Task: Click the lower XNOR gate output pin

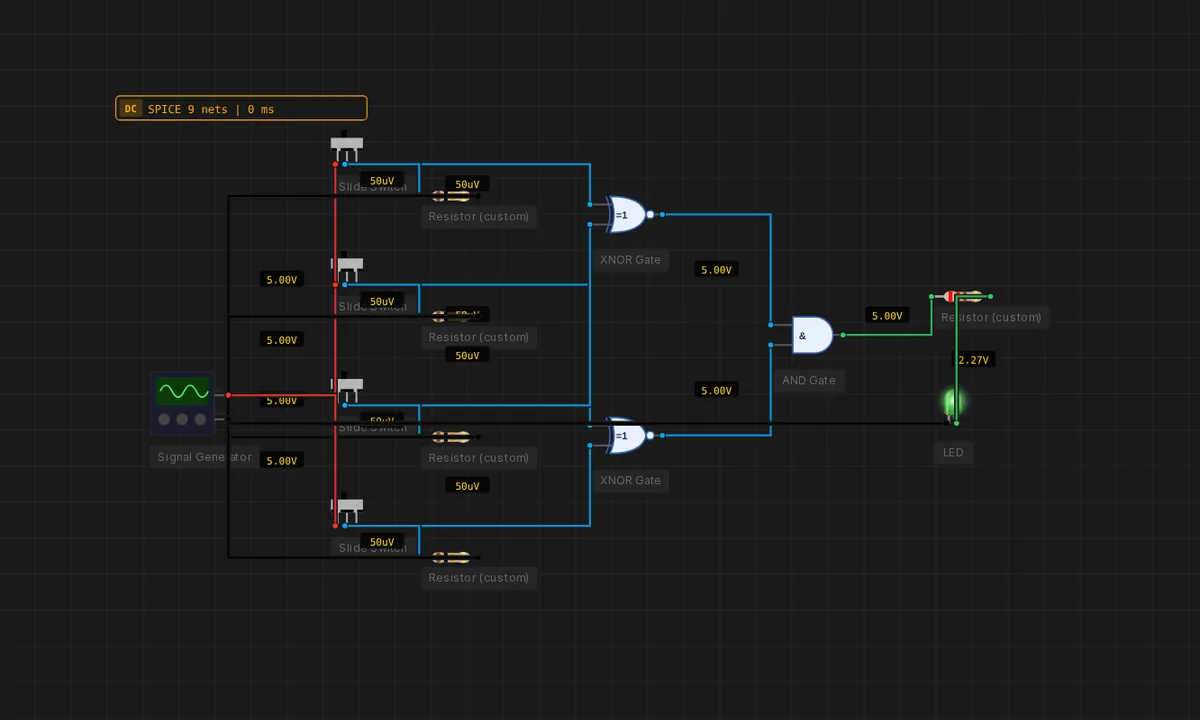Action: 660,435
